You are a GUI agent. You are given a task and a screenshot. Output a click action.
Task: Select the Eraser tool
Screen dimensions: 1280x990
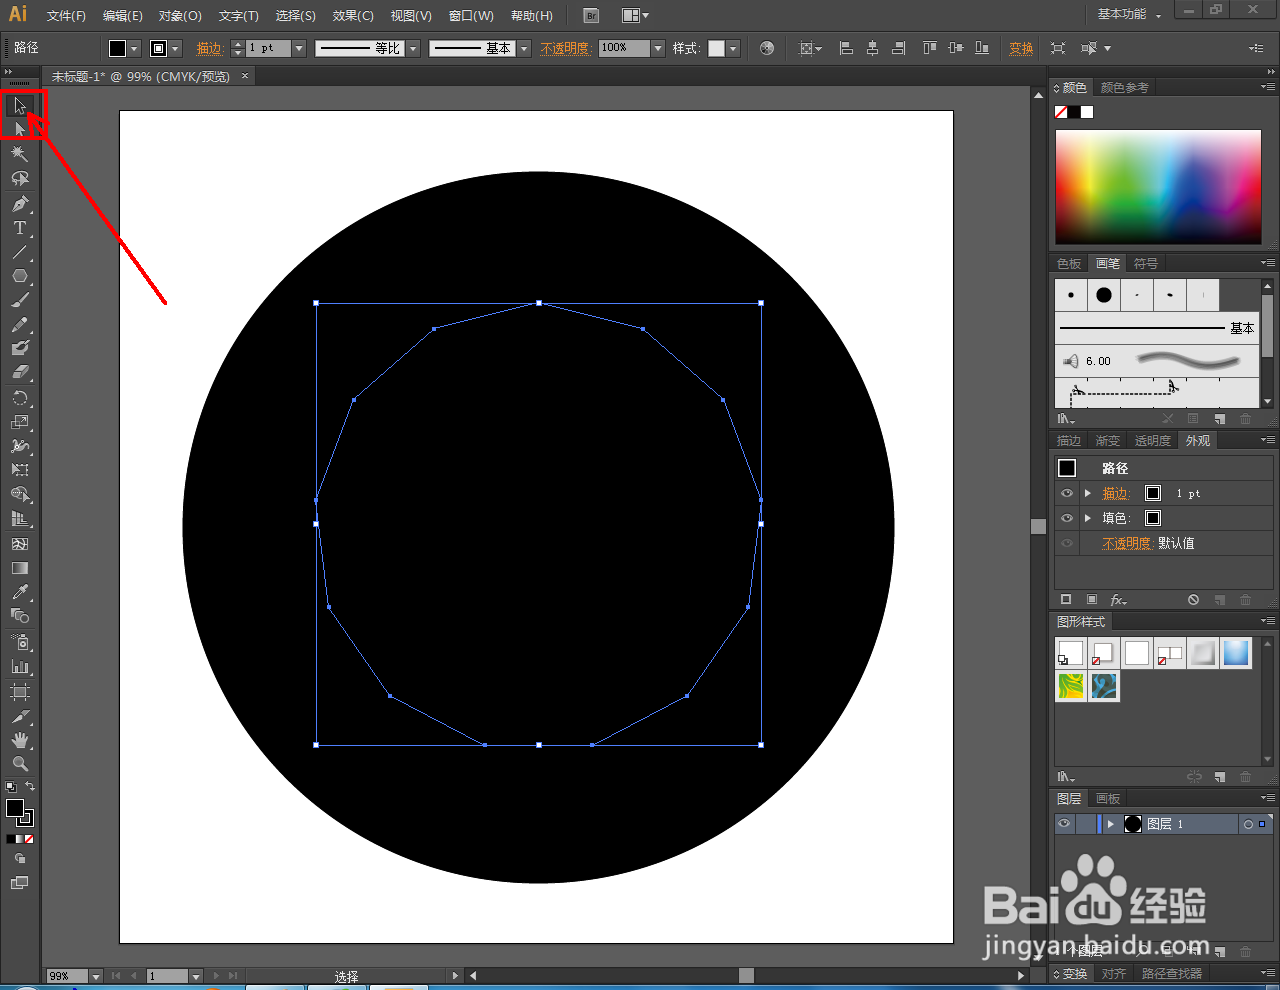pyautogui.click(x=20, y=372)
